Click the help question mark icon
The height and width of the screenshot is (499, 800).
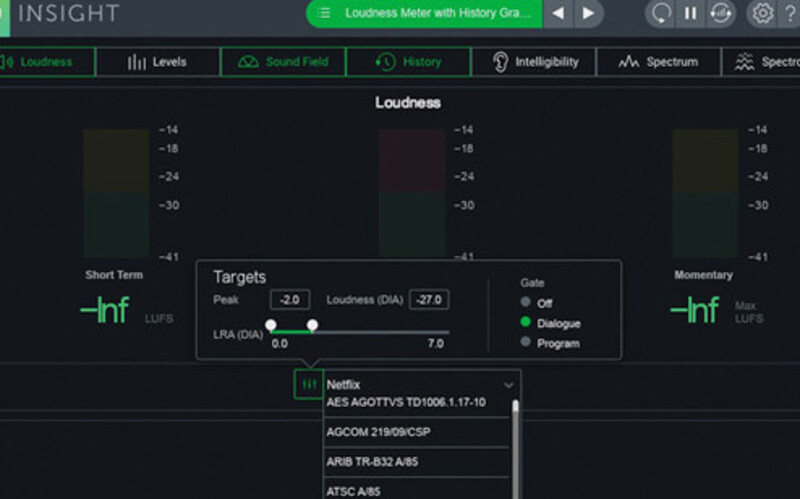coord(792,14)
